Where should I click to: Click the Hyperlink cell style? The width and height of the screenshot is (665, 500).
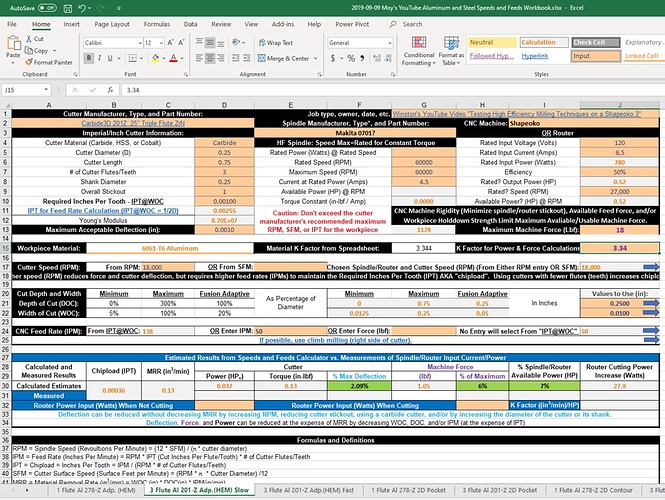[x=544, y=56]
